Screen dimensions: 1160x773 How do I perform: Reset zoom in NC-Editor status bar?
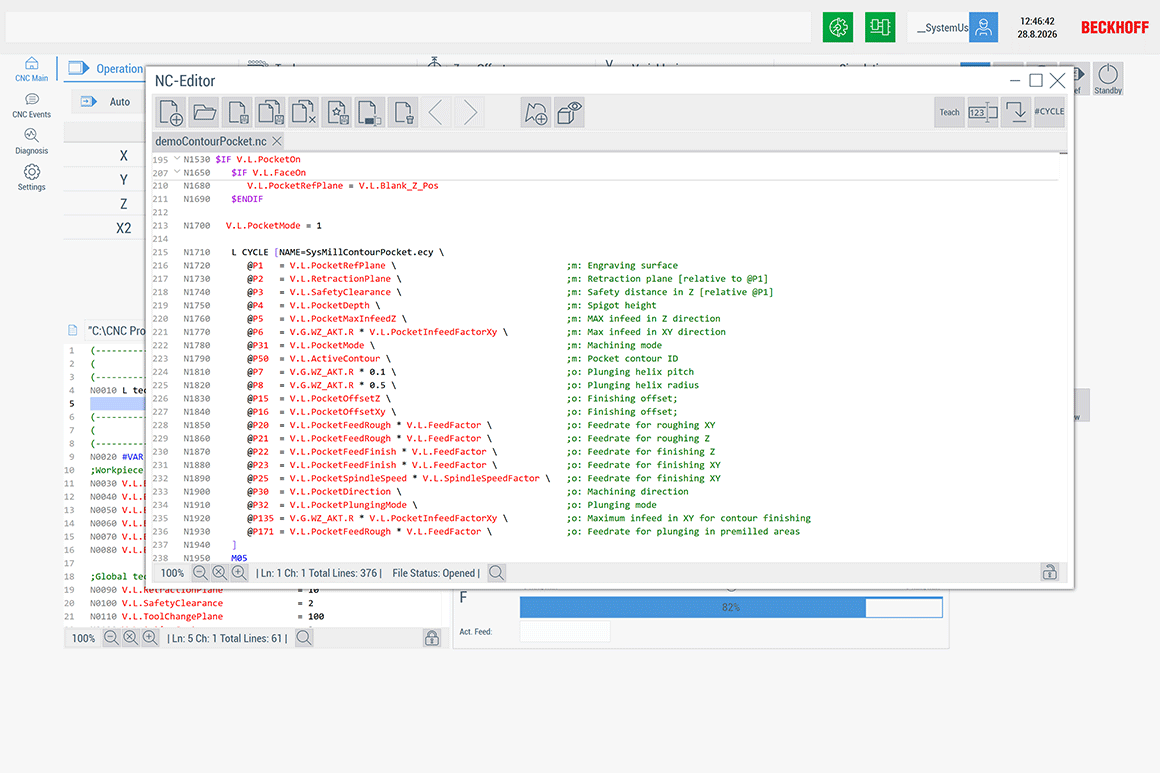coord(219,573)
